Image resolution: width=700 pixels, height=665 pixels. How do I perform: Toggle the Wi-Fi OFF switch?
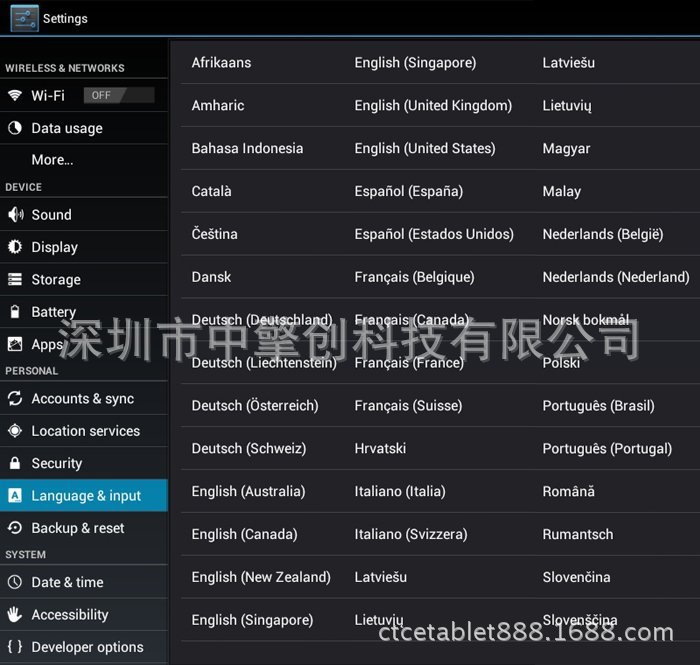pyautogui.click(x=119, y=96)
